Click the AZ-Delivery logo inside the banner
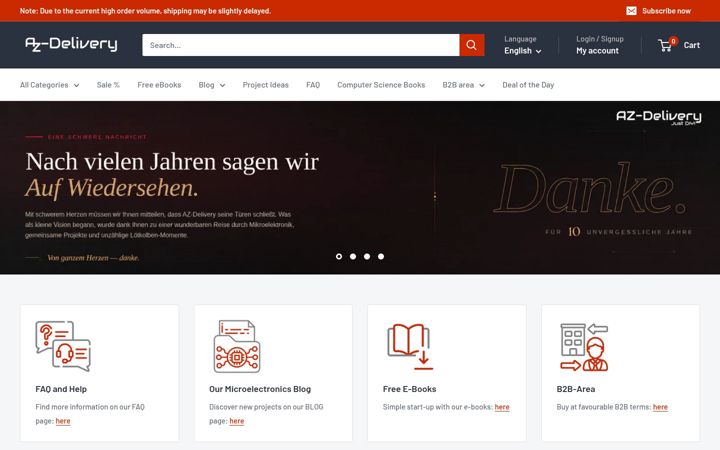The image size is (720, 450). pos(658,117)
